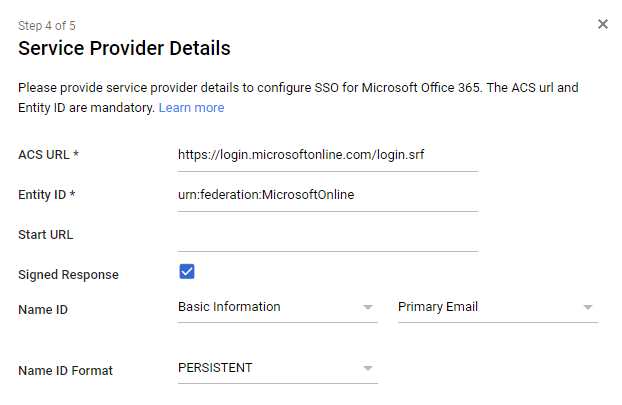Click the Service Provider Details heading
622x405 pixels.
[x=124, y=48]
